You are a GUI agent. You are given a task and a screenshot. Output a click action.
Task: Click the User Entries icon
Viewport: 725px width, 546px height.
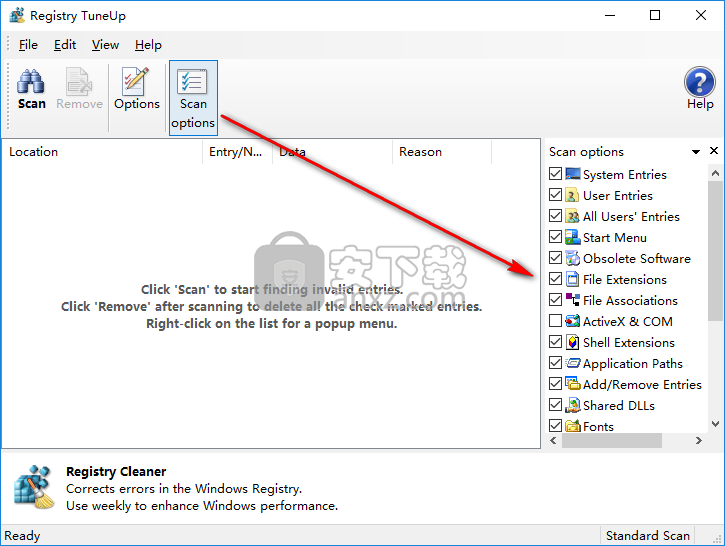coord(572,196)
